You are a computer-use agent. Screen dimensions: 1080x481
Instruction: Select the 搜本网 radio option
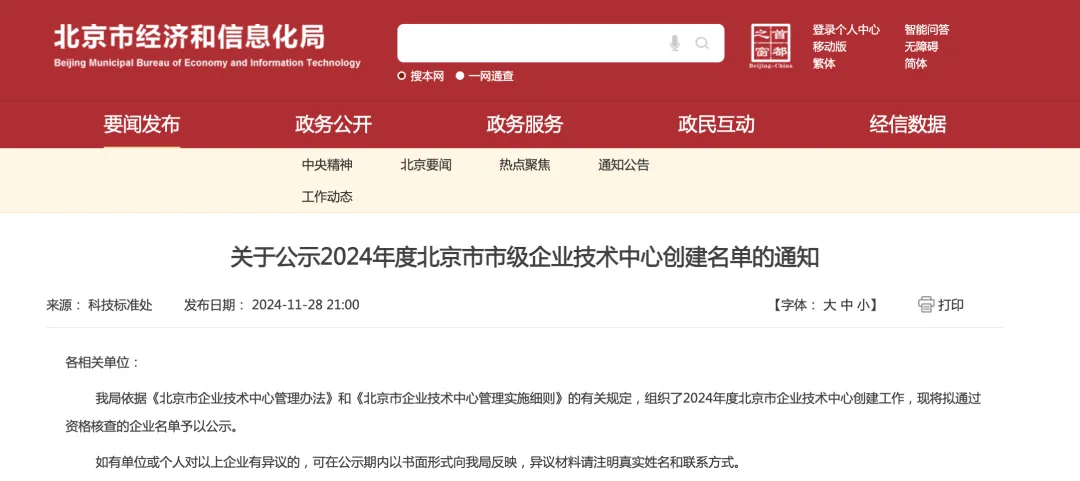coord(421,76)
